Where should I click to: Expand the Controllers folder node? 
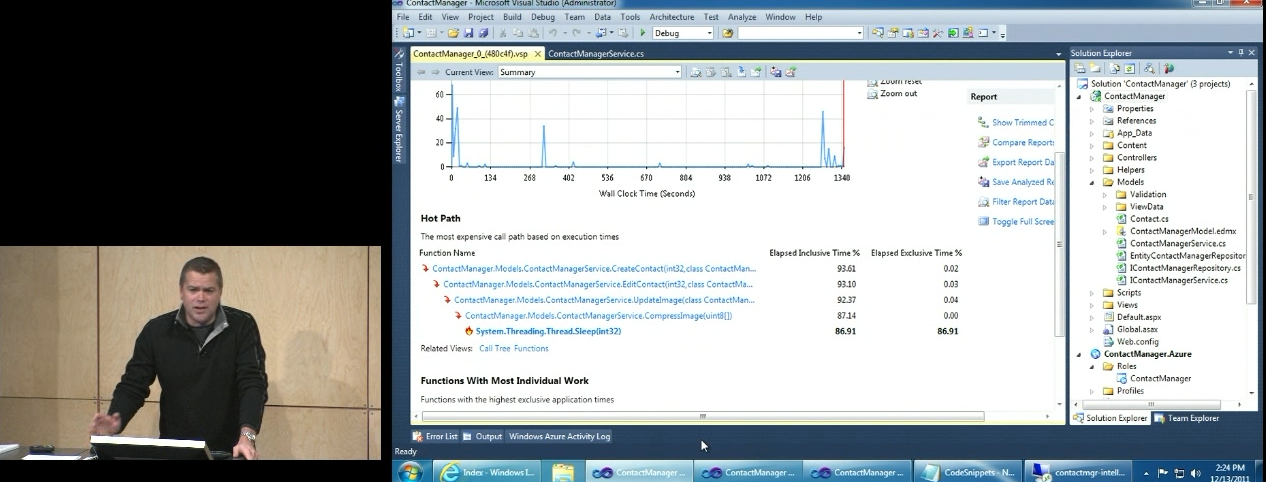(1092, 157)
